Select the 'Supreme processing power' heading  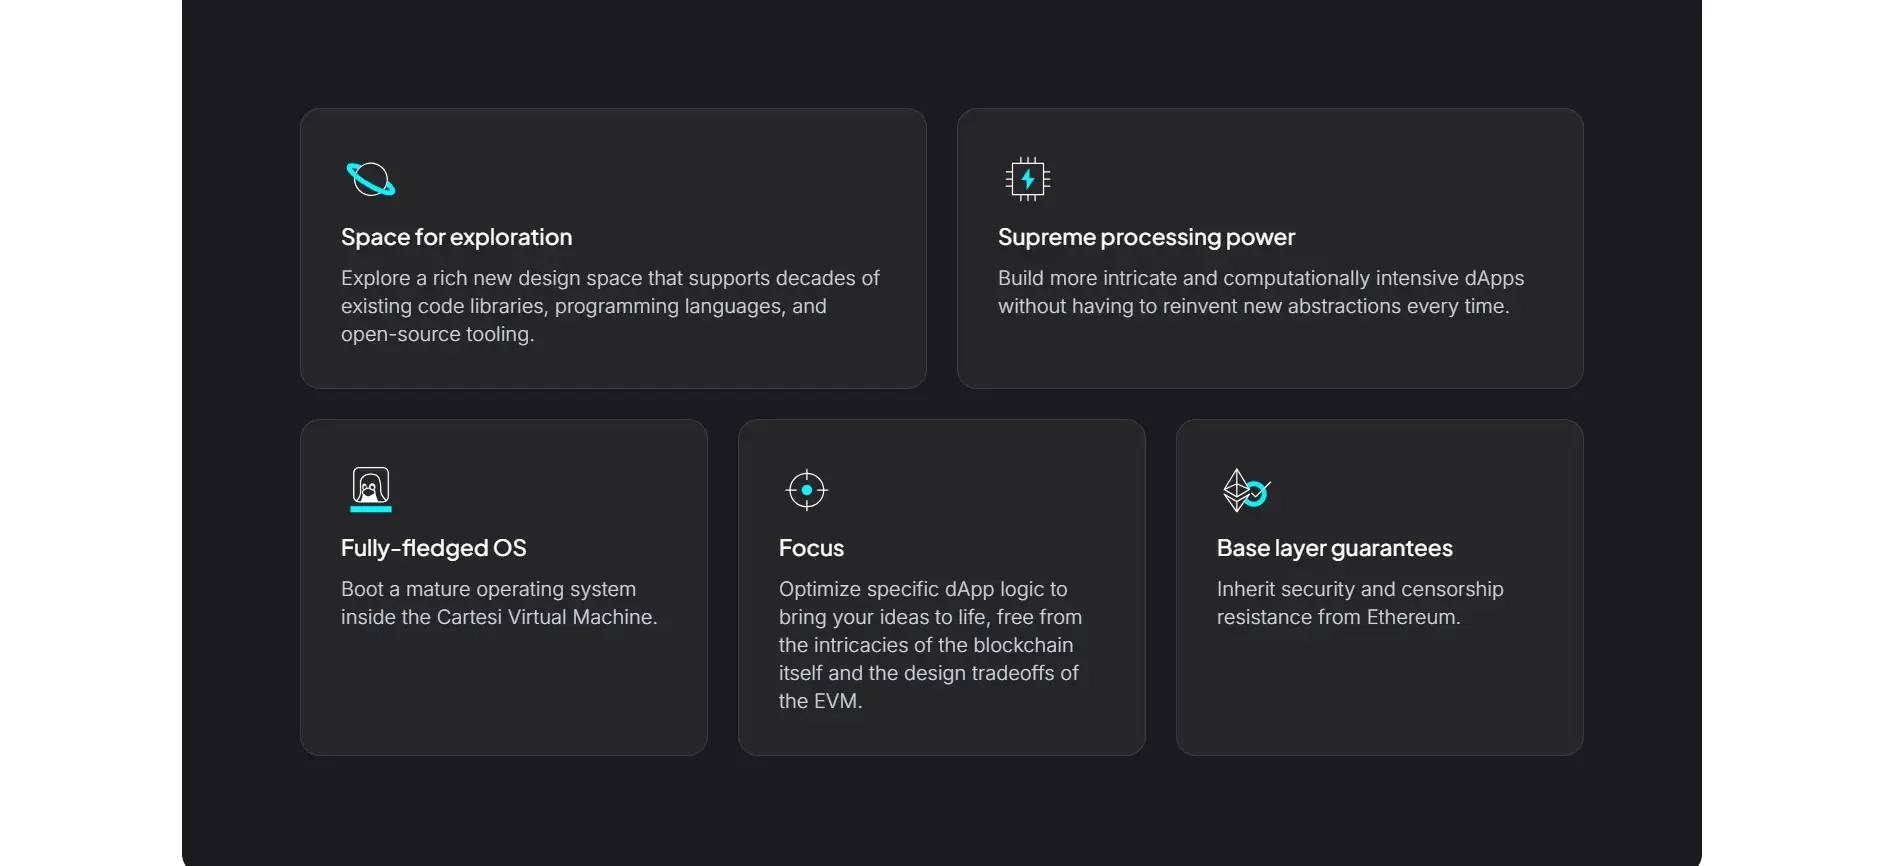pos(1146,237)
